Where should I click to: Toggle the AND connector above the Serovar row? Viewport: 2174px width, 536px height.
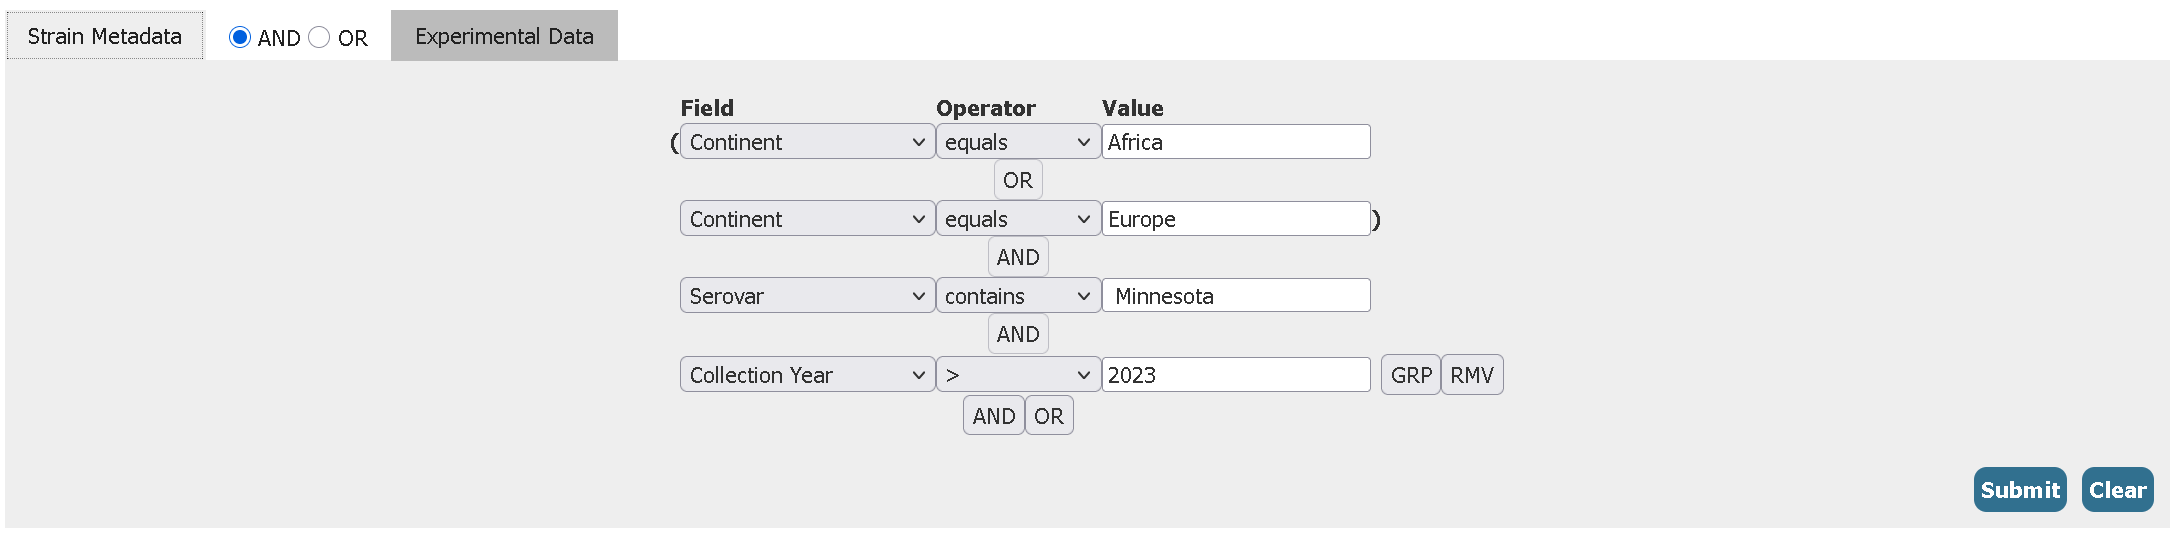pyautogui.click(x=1017, y=257)
